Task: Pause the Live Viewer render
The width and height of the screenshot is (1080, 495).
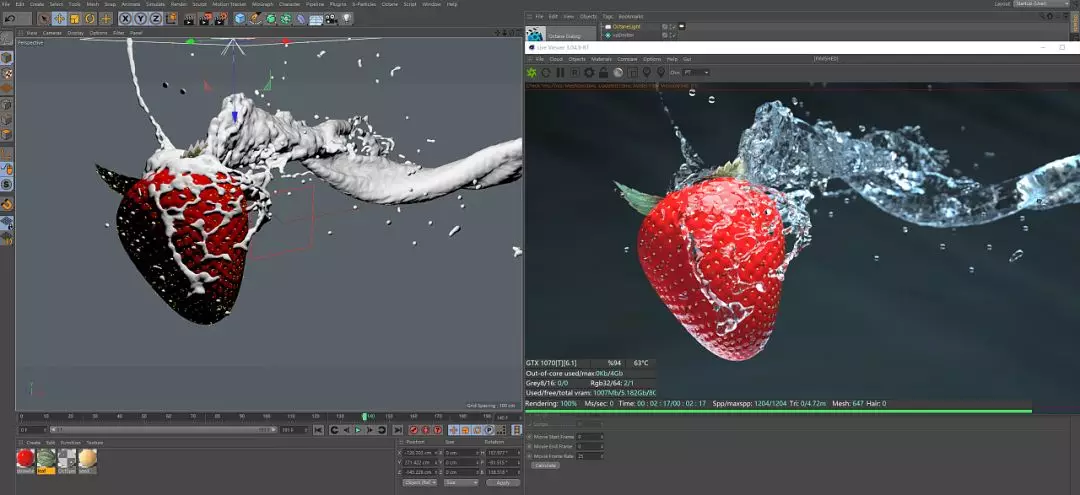Action: [560, 72]
